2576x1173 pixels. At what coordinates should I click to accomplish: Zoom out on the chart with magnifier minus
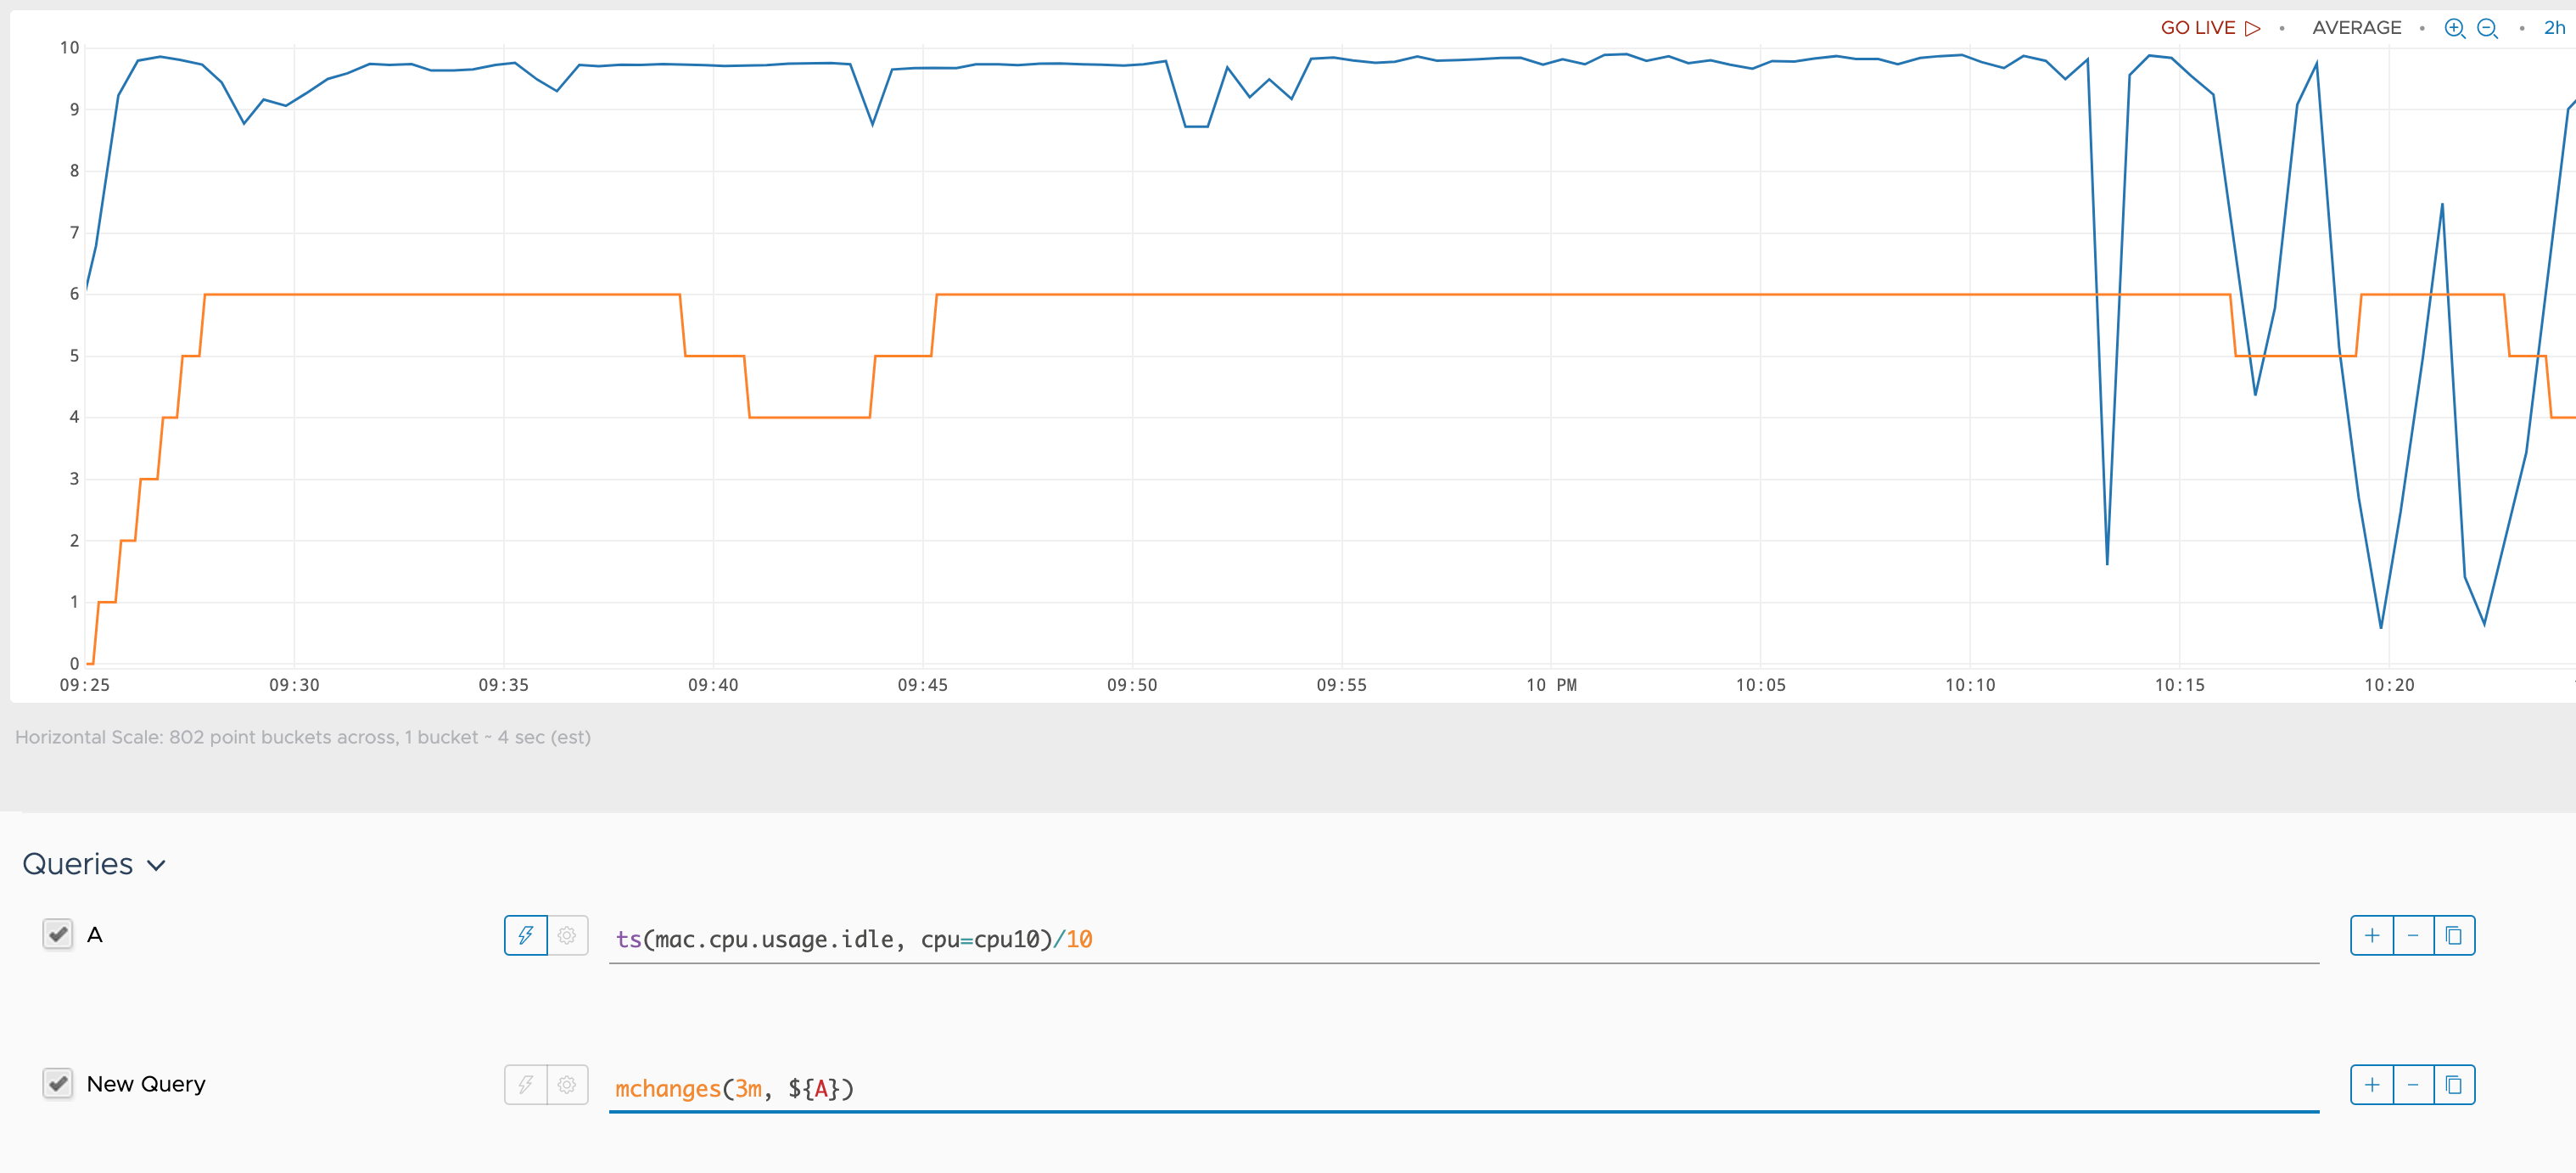click(x=2487, y=28)
